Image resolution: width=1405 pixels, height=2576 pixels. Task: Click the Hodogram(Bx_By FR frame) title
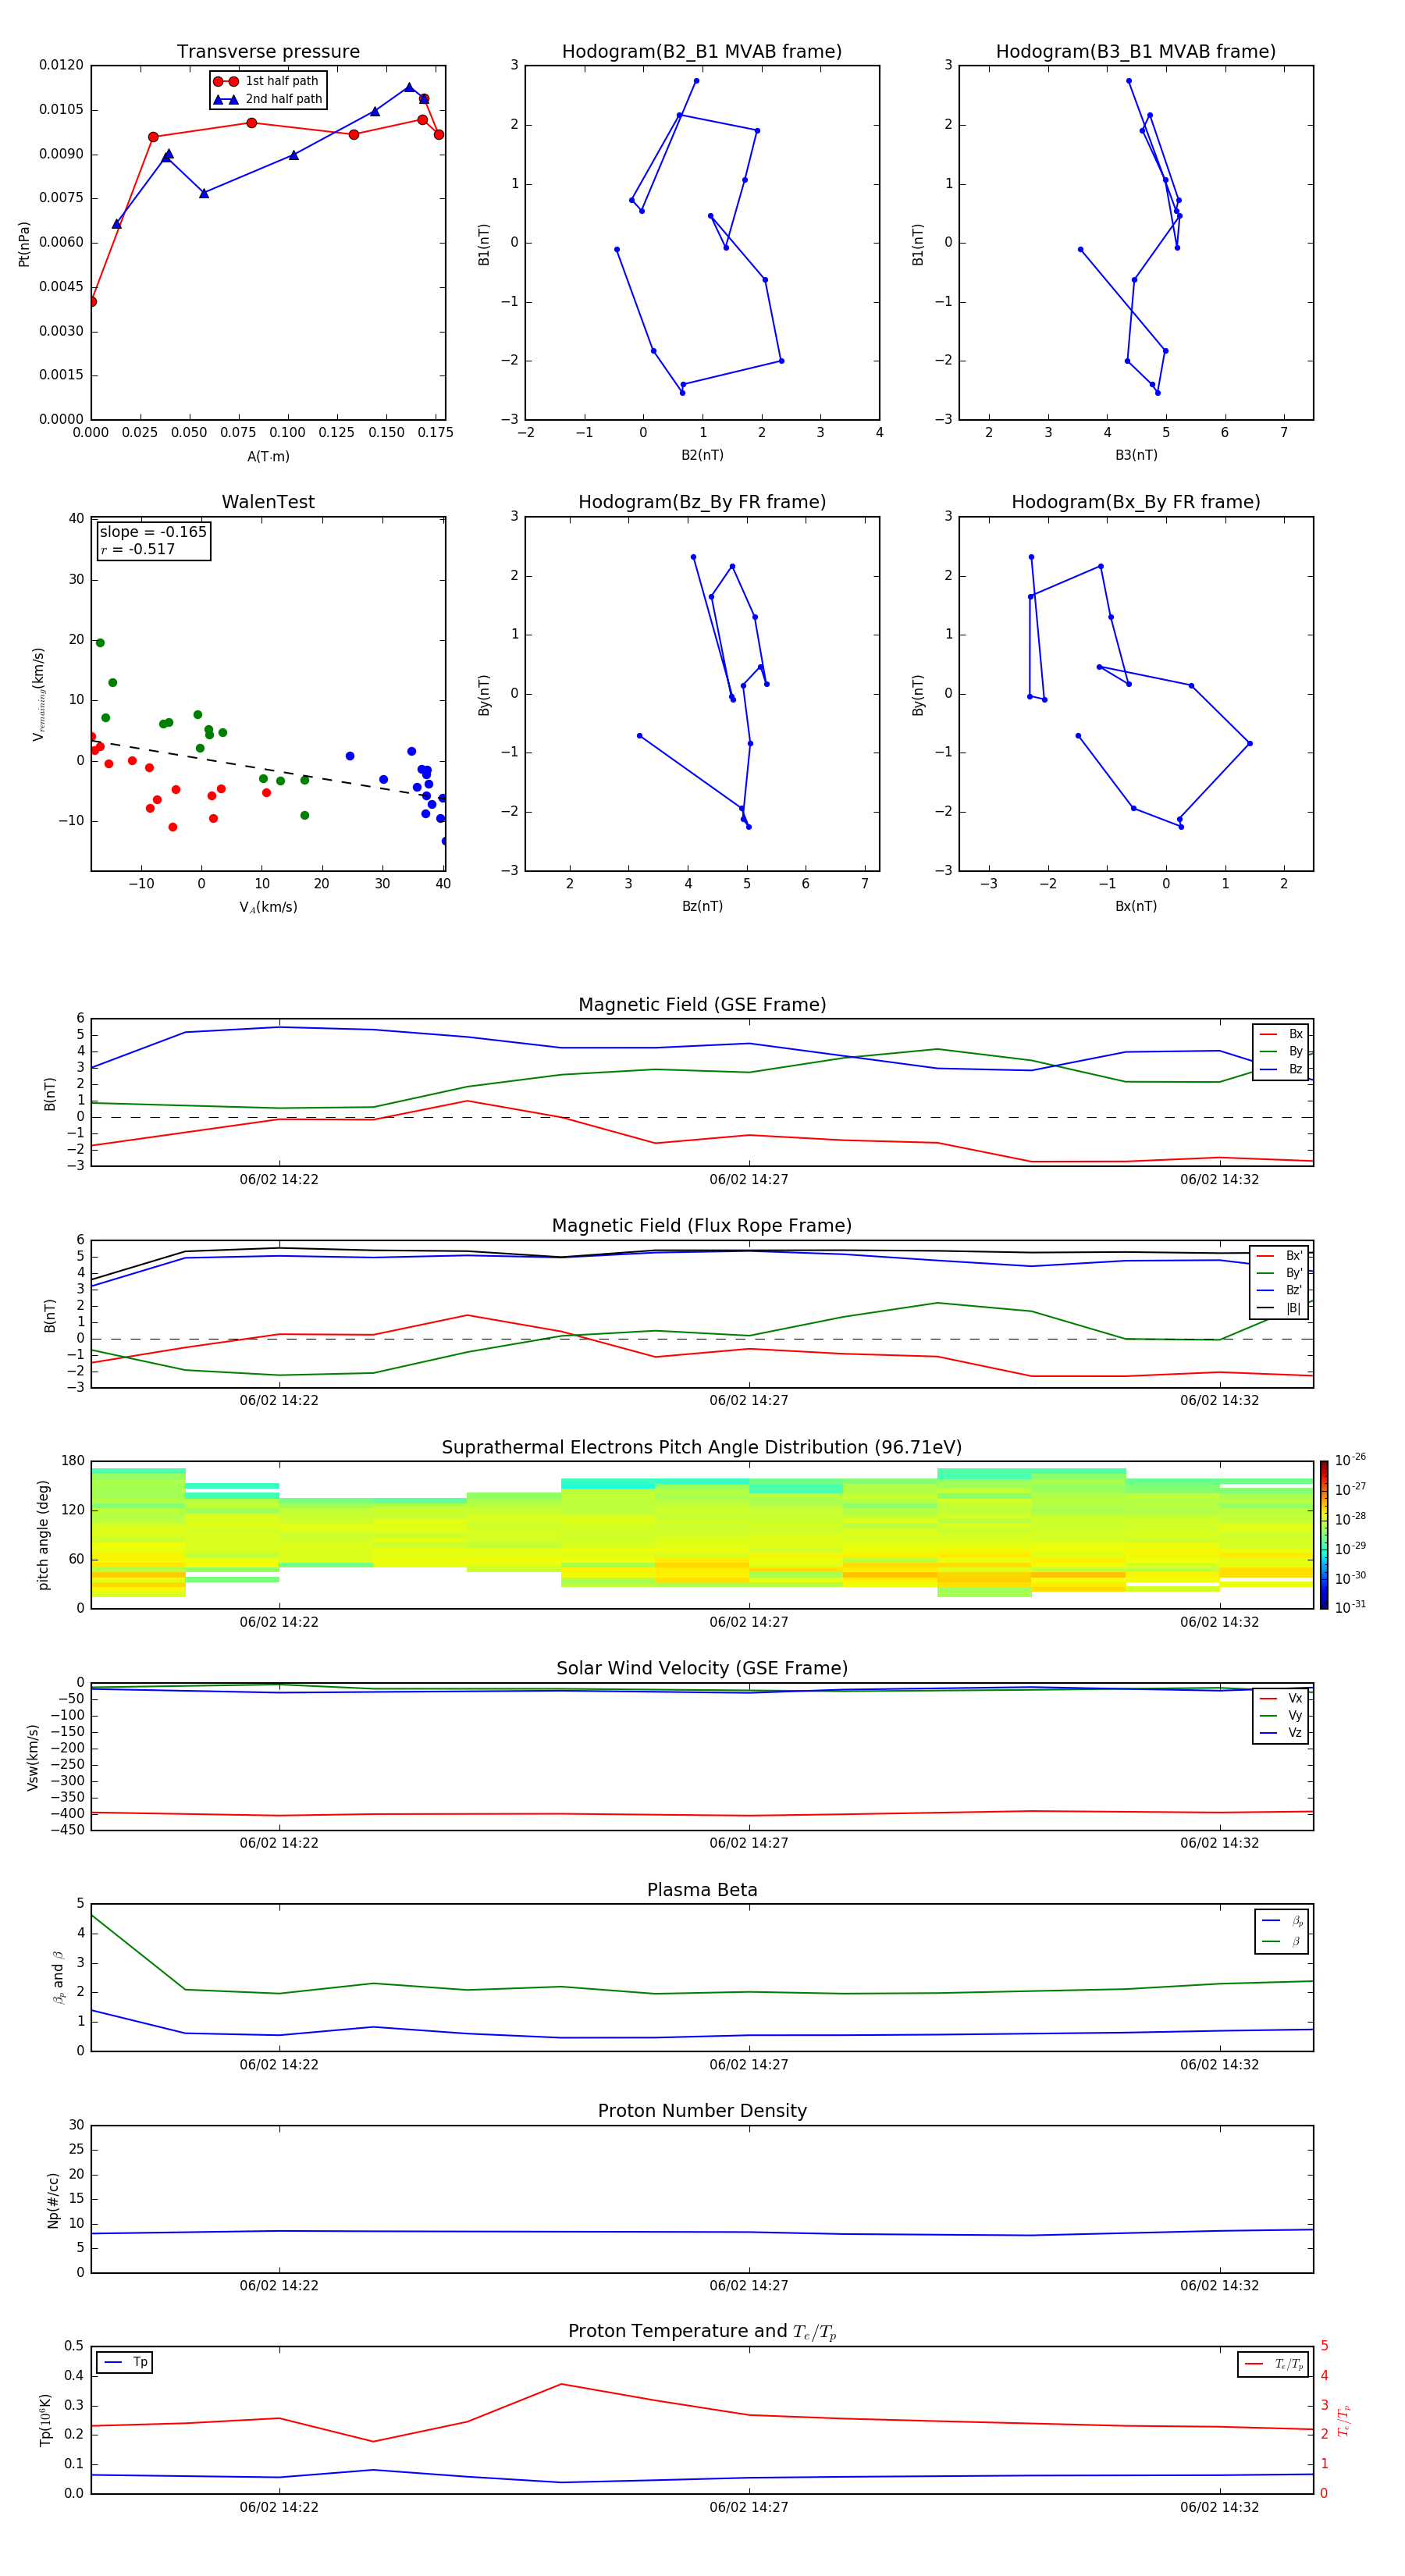[x=1136, y=502]
